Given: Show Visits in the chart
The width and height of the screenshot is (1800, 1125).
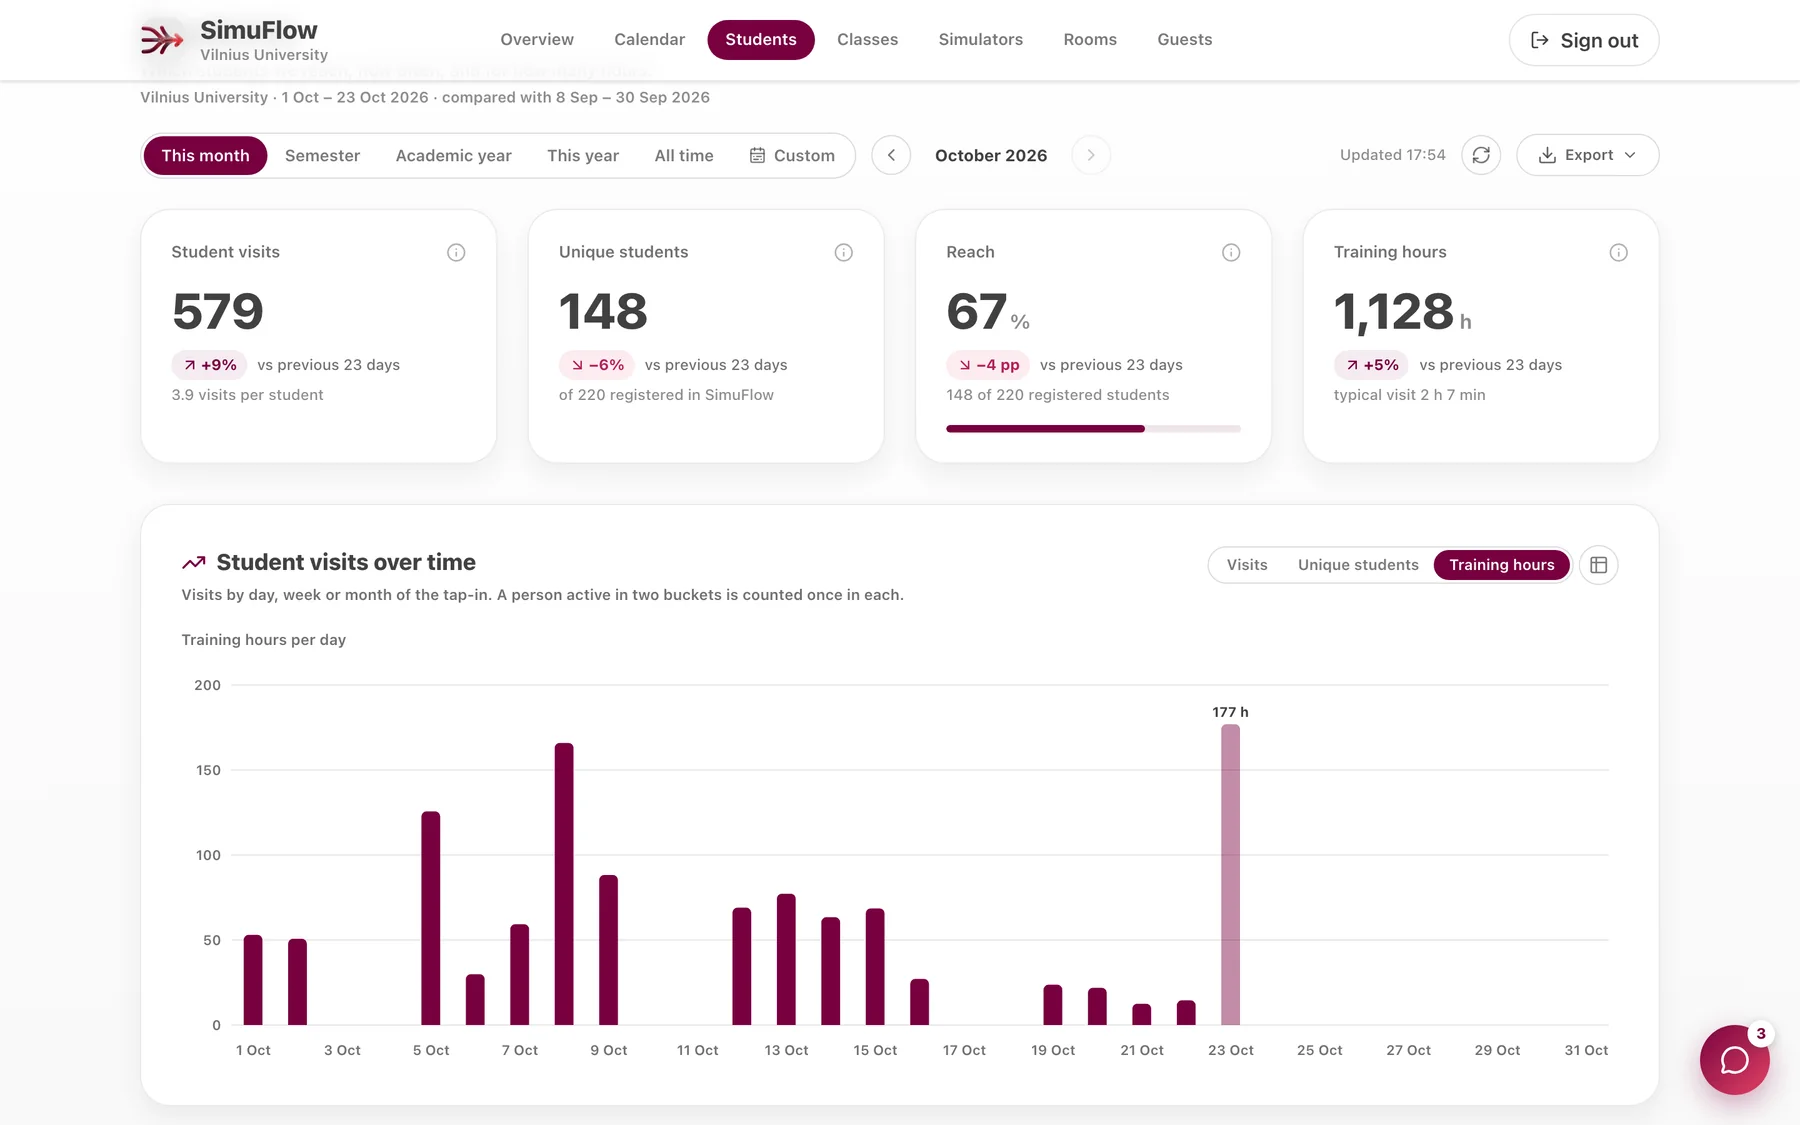Looking at the screenshot, I should pos(1247,565).
